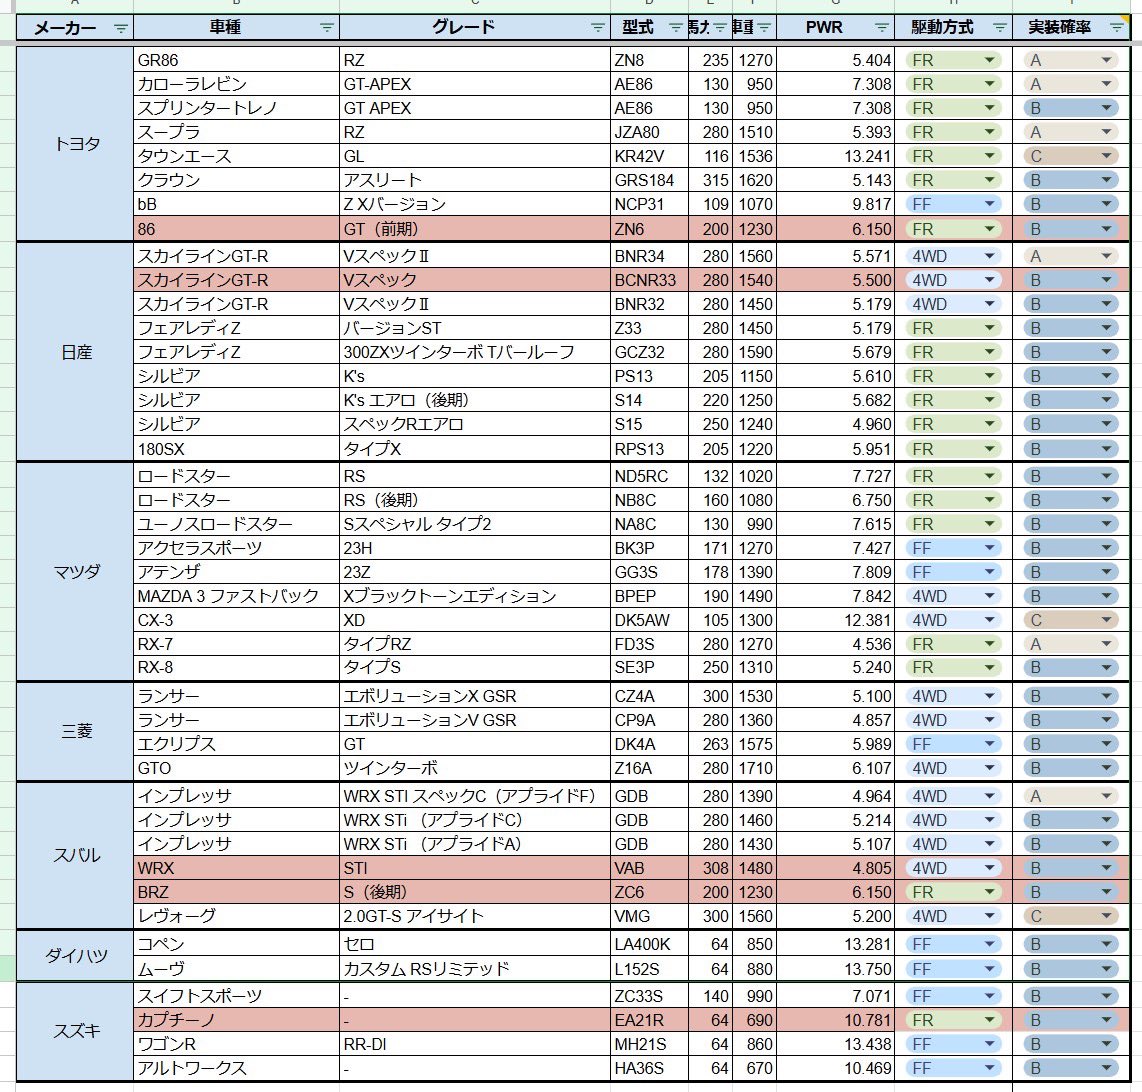Click the ユーノスロードスター model cell
Image resolution: width=1142 pixels, height=1092 pixels.
coord(237,524)
